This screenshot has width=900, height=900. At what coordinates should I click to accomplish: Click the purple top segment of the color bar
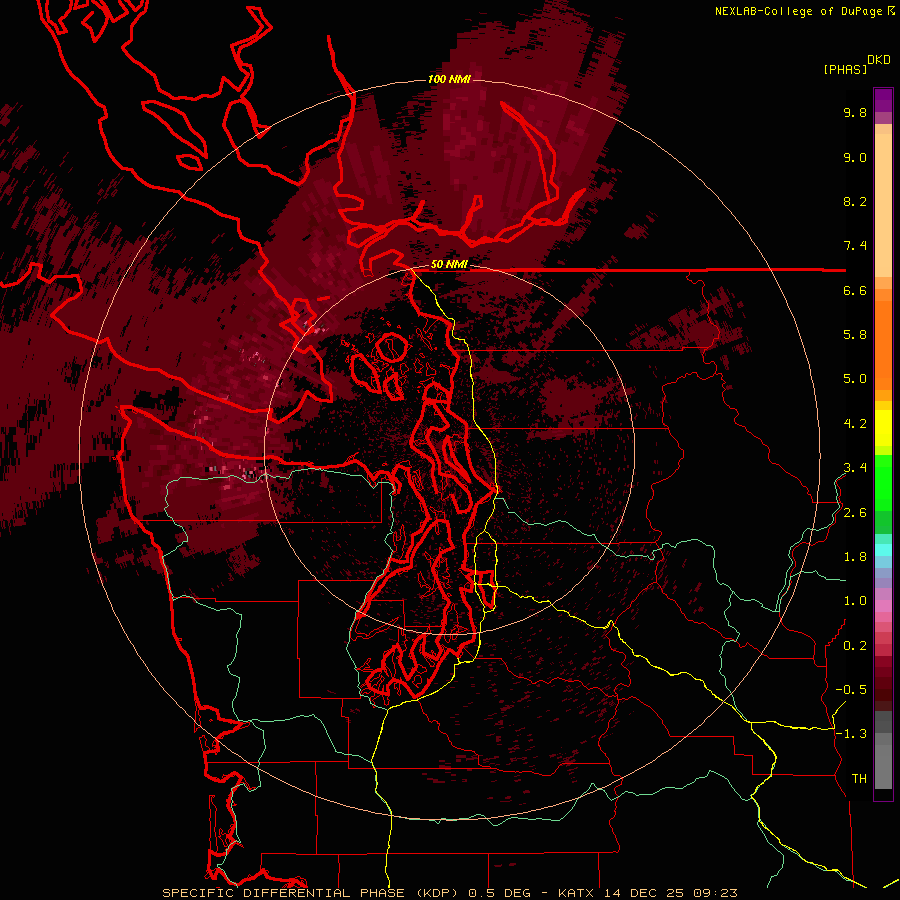pyautogui.click(x=883, y=100)
